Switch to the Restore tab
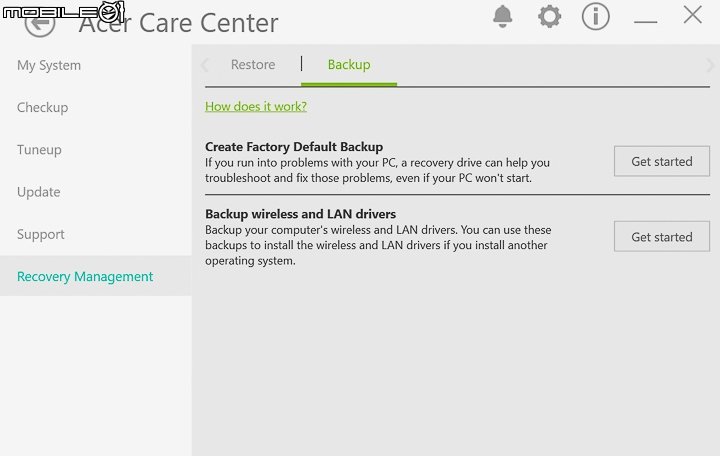720x456 pixels. tap(253, 65)
